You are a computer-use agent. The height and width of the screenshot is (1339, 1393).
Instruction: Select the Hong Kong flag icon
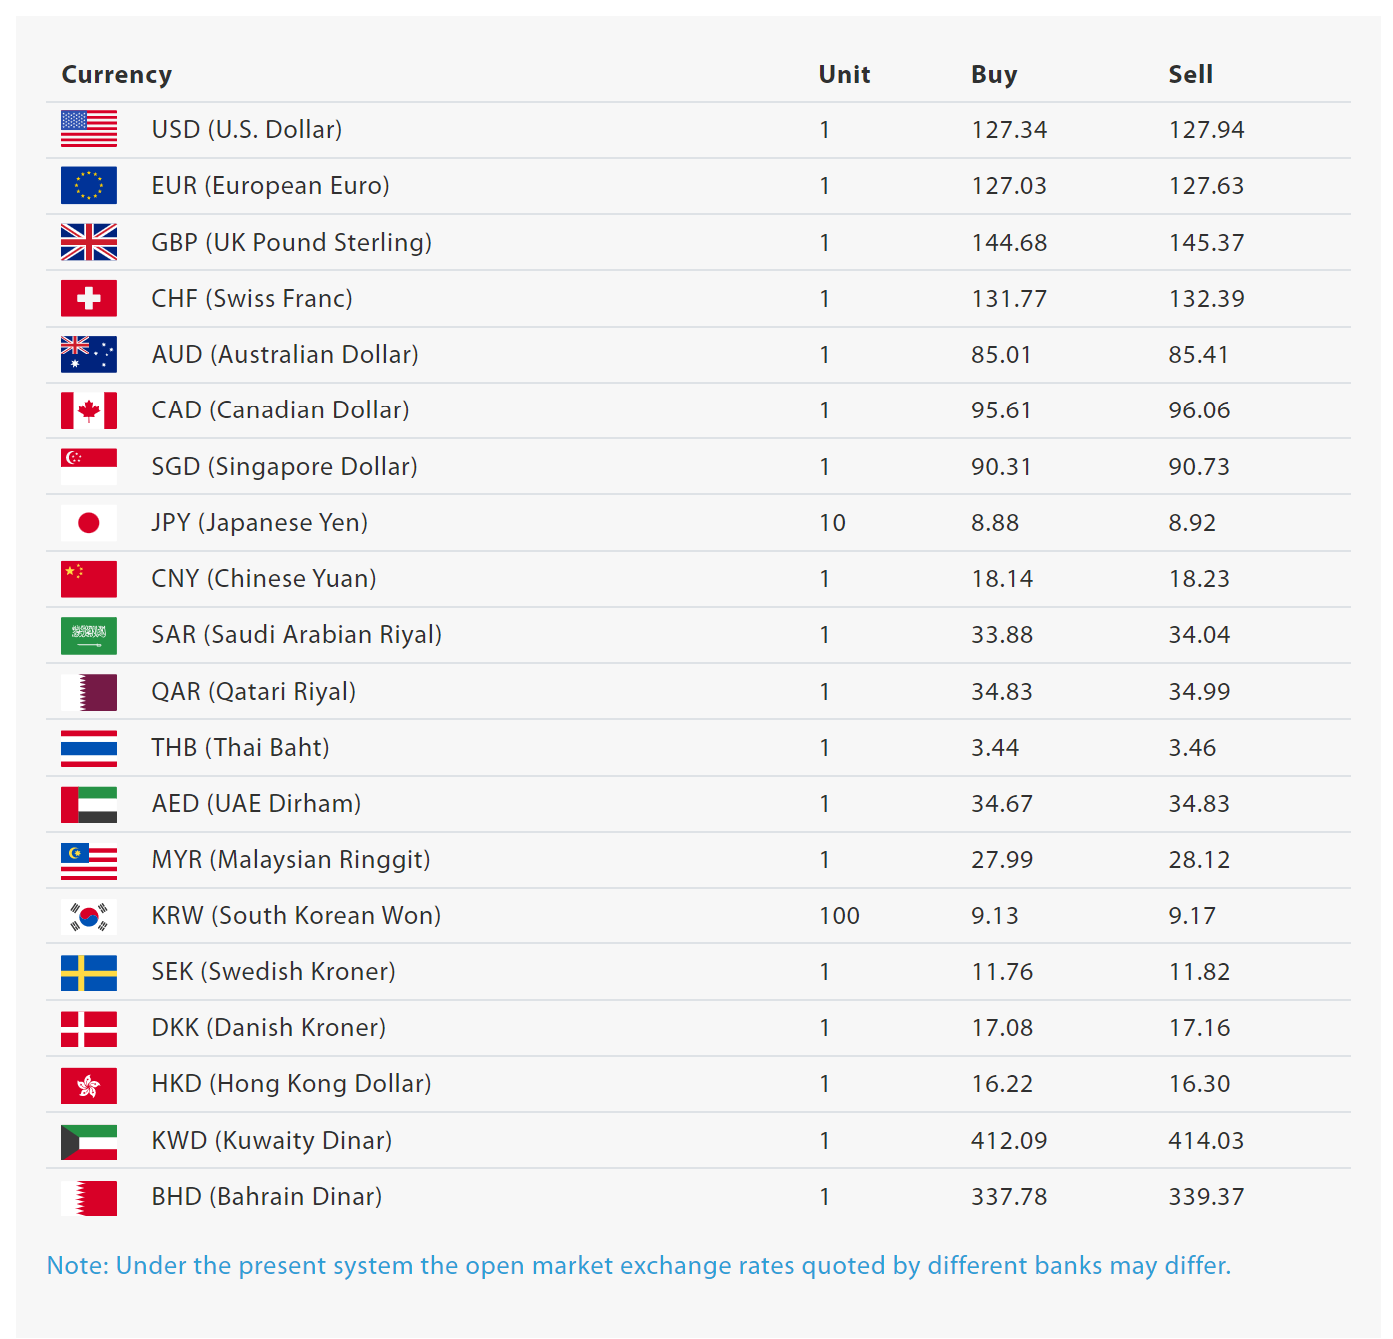point(89,1085)
